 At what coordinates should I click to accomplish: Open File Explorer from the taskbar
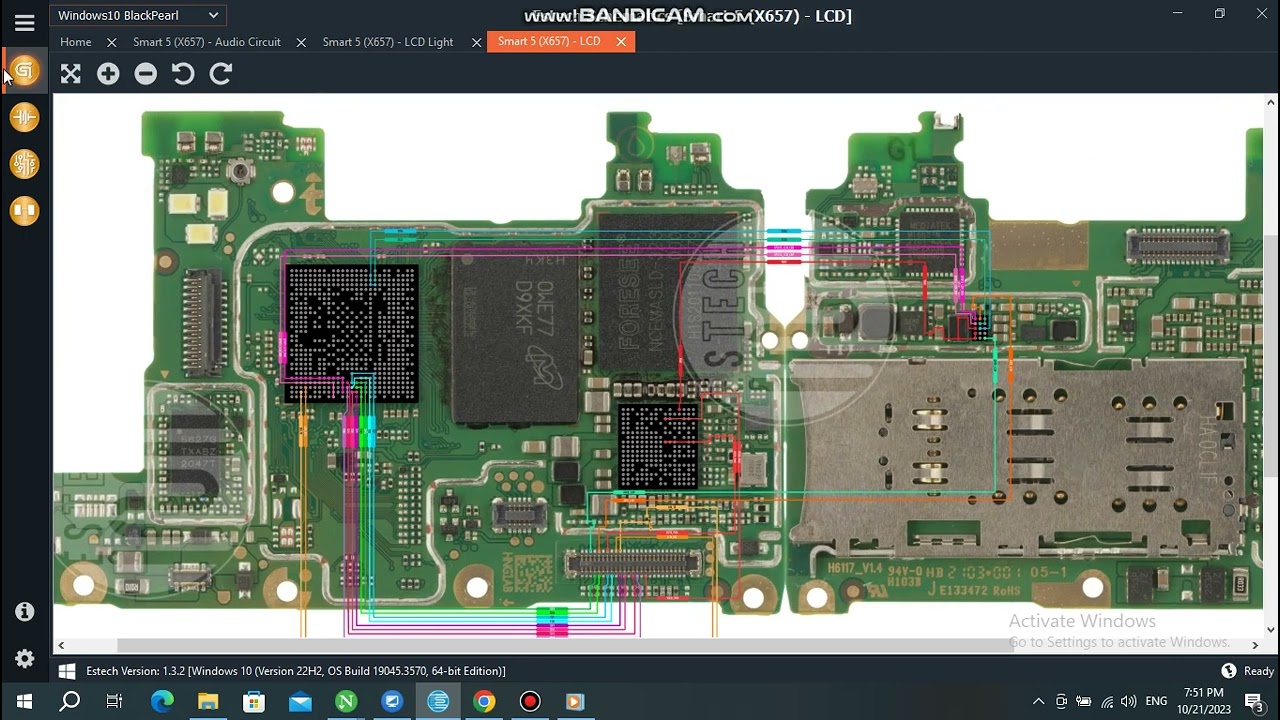point(208,701)
